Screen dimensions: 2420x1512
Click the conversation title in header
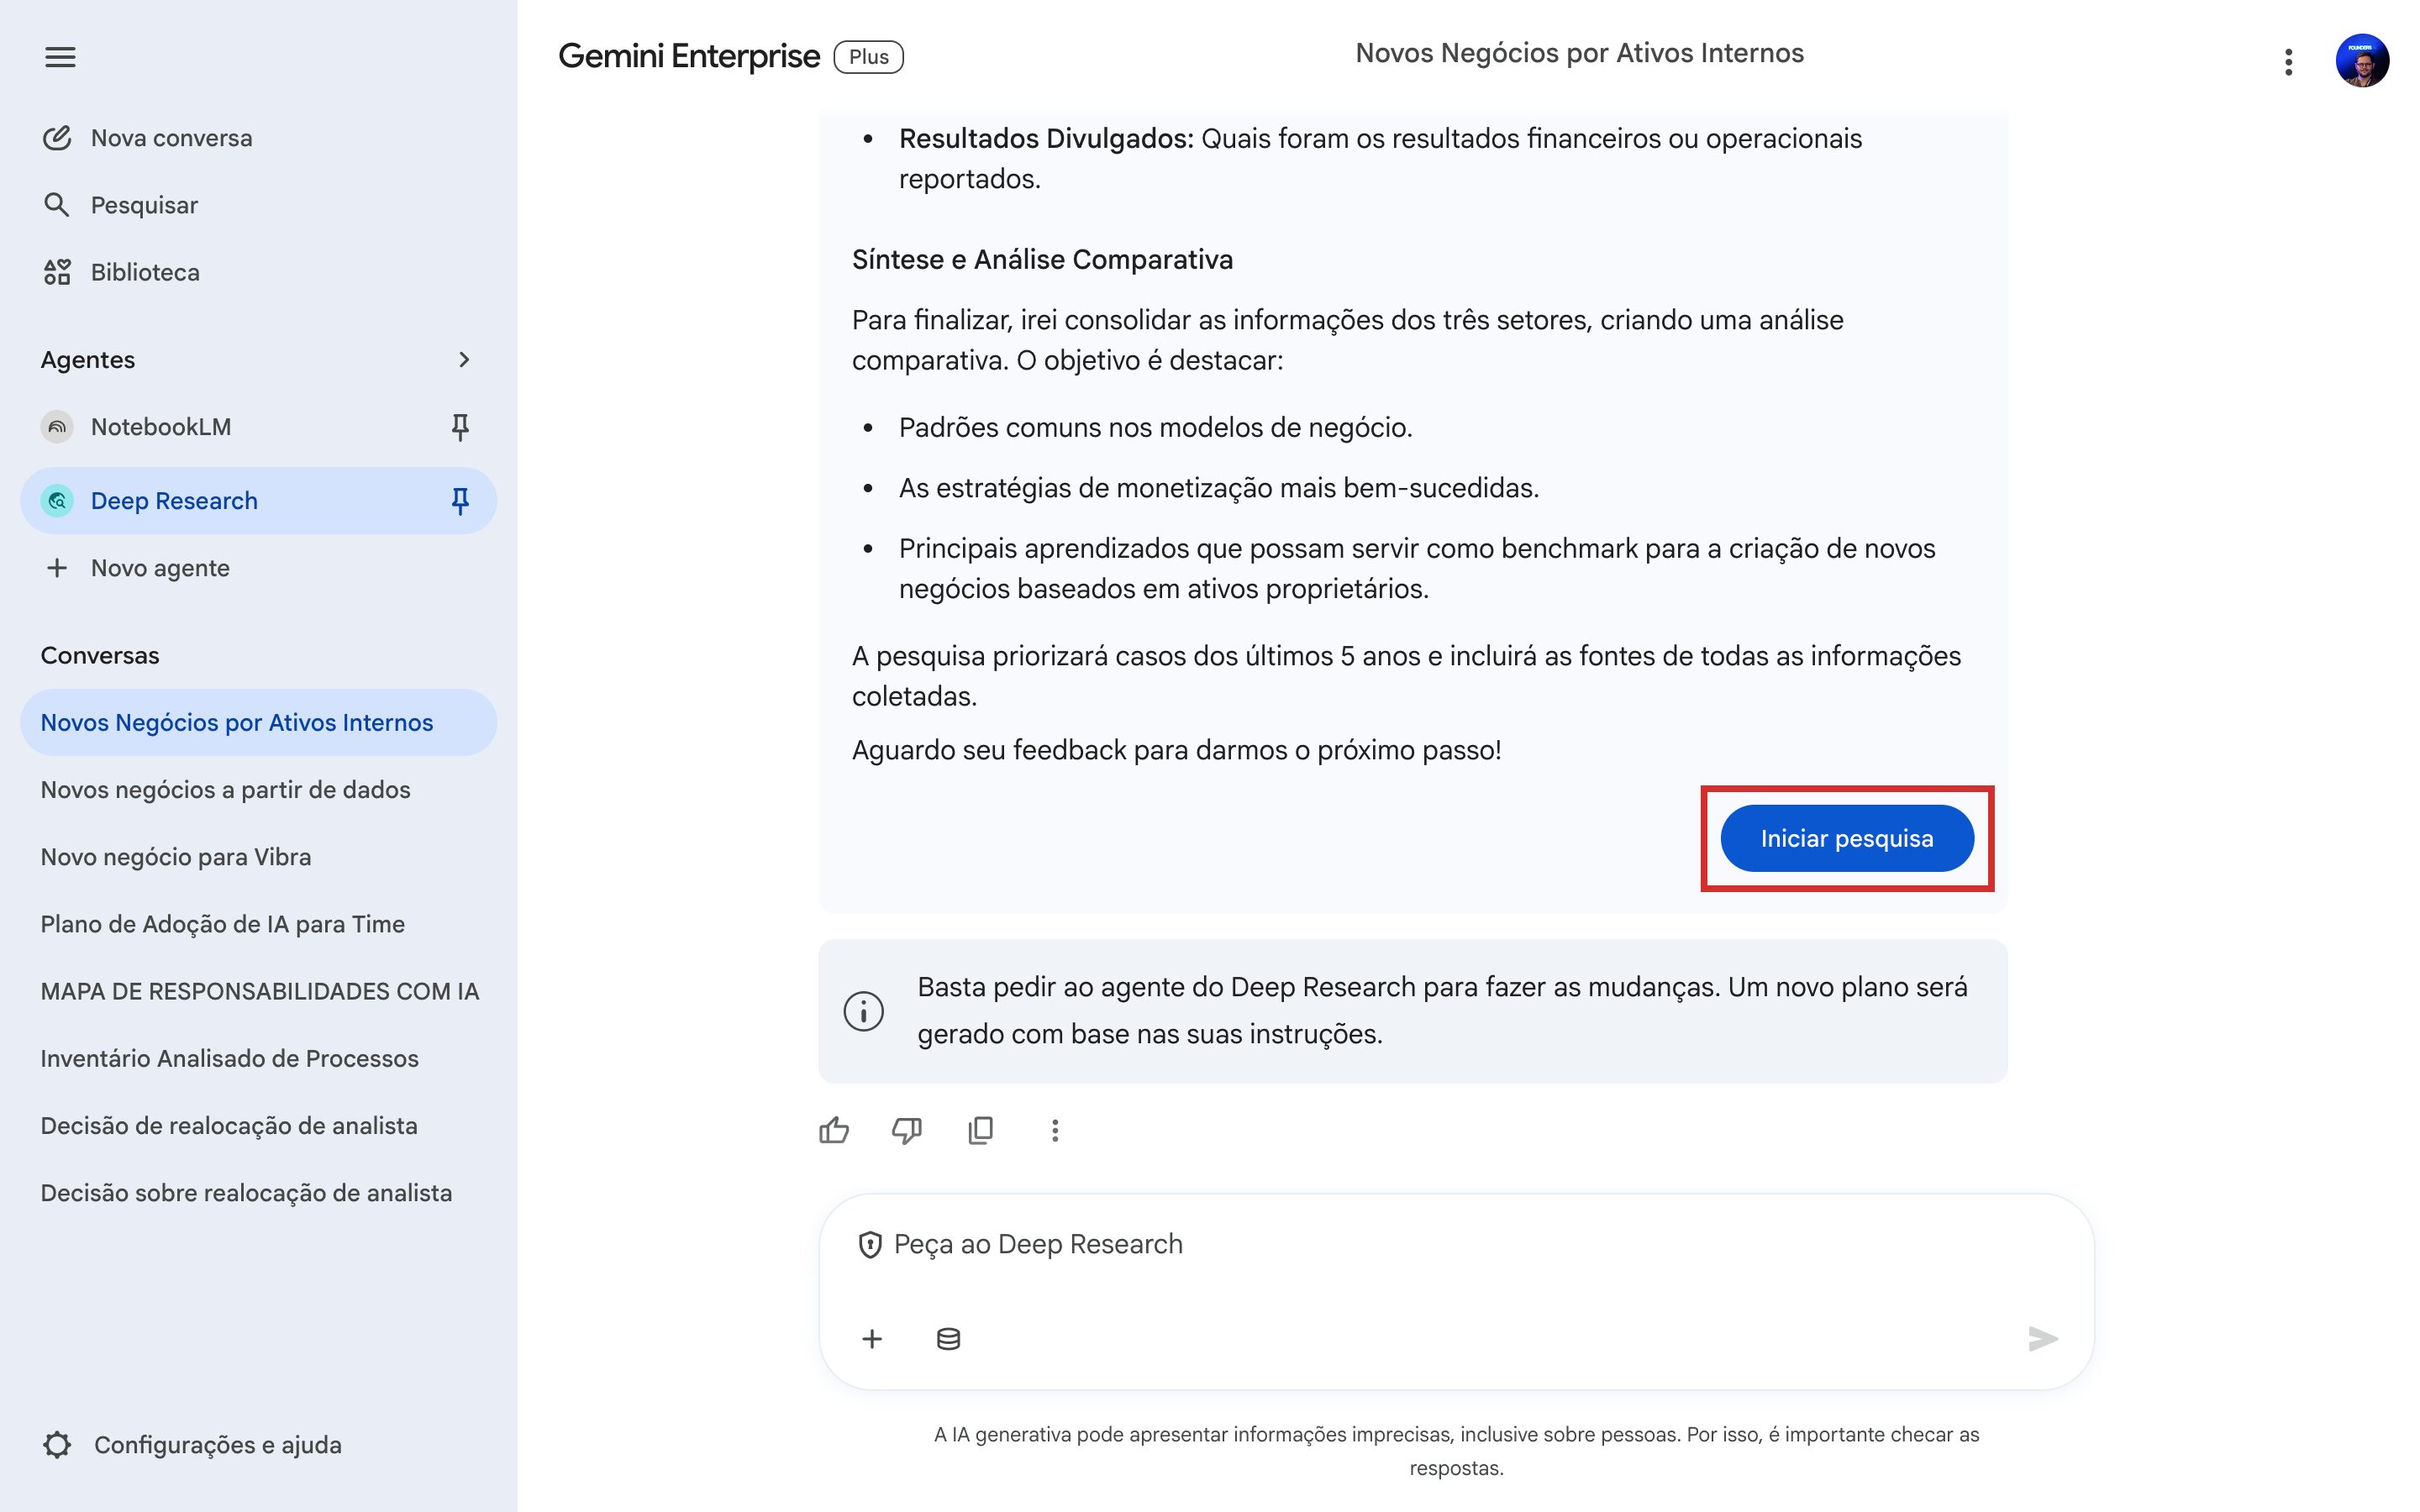click(1579, 53)
